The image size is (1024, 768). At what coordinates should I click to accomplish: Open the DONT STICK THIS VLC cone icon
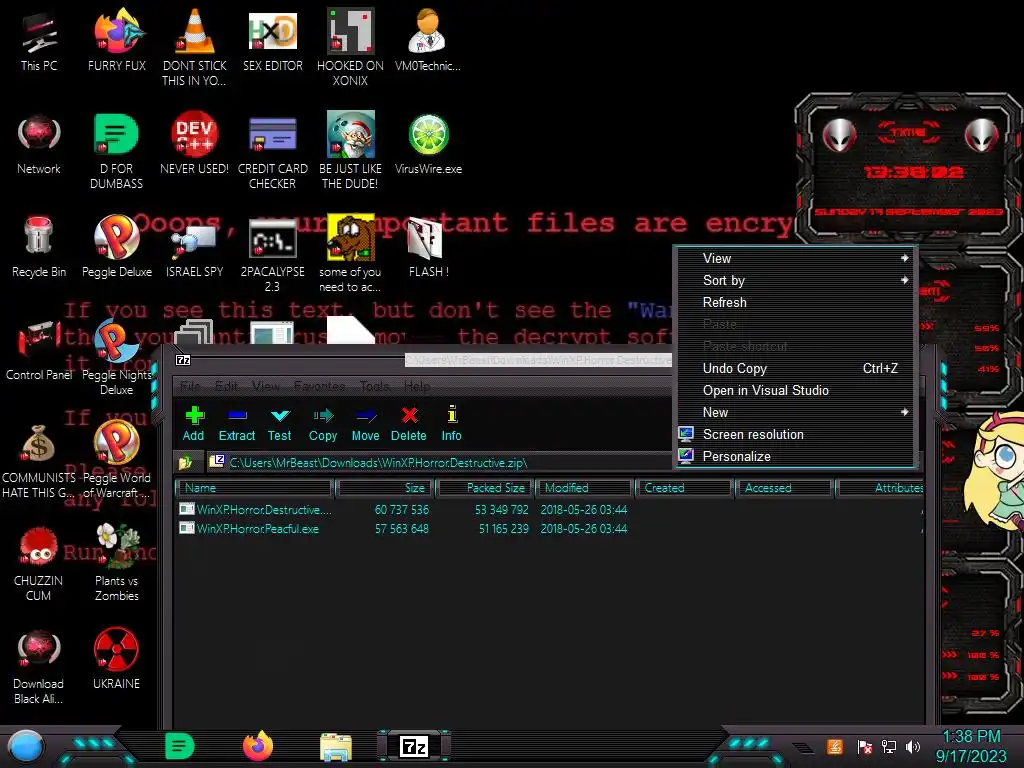[x=195, y=47]
